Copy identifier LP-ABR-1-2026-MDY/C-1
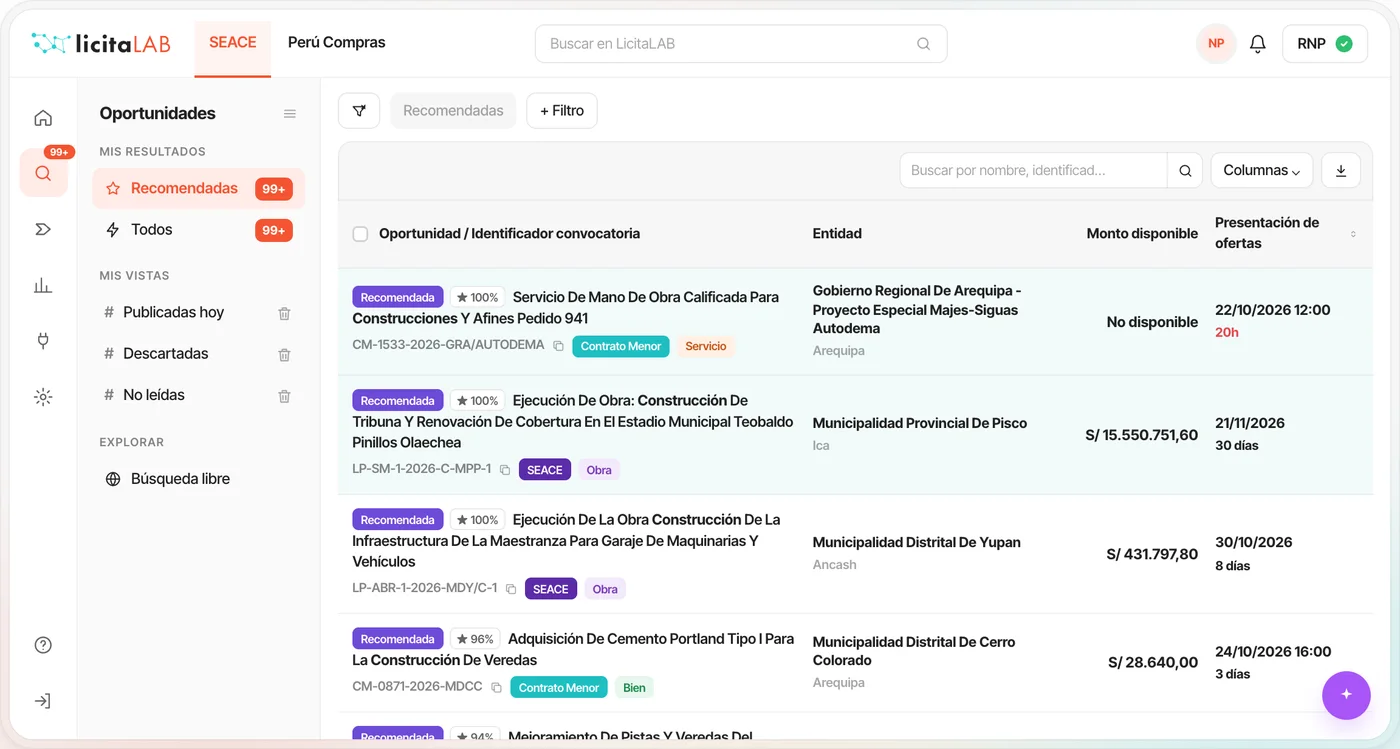 click(511, 589)
